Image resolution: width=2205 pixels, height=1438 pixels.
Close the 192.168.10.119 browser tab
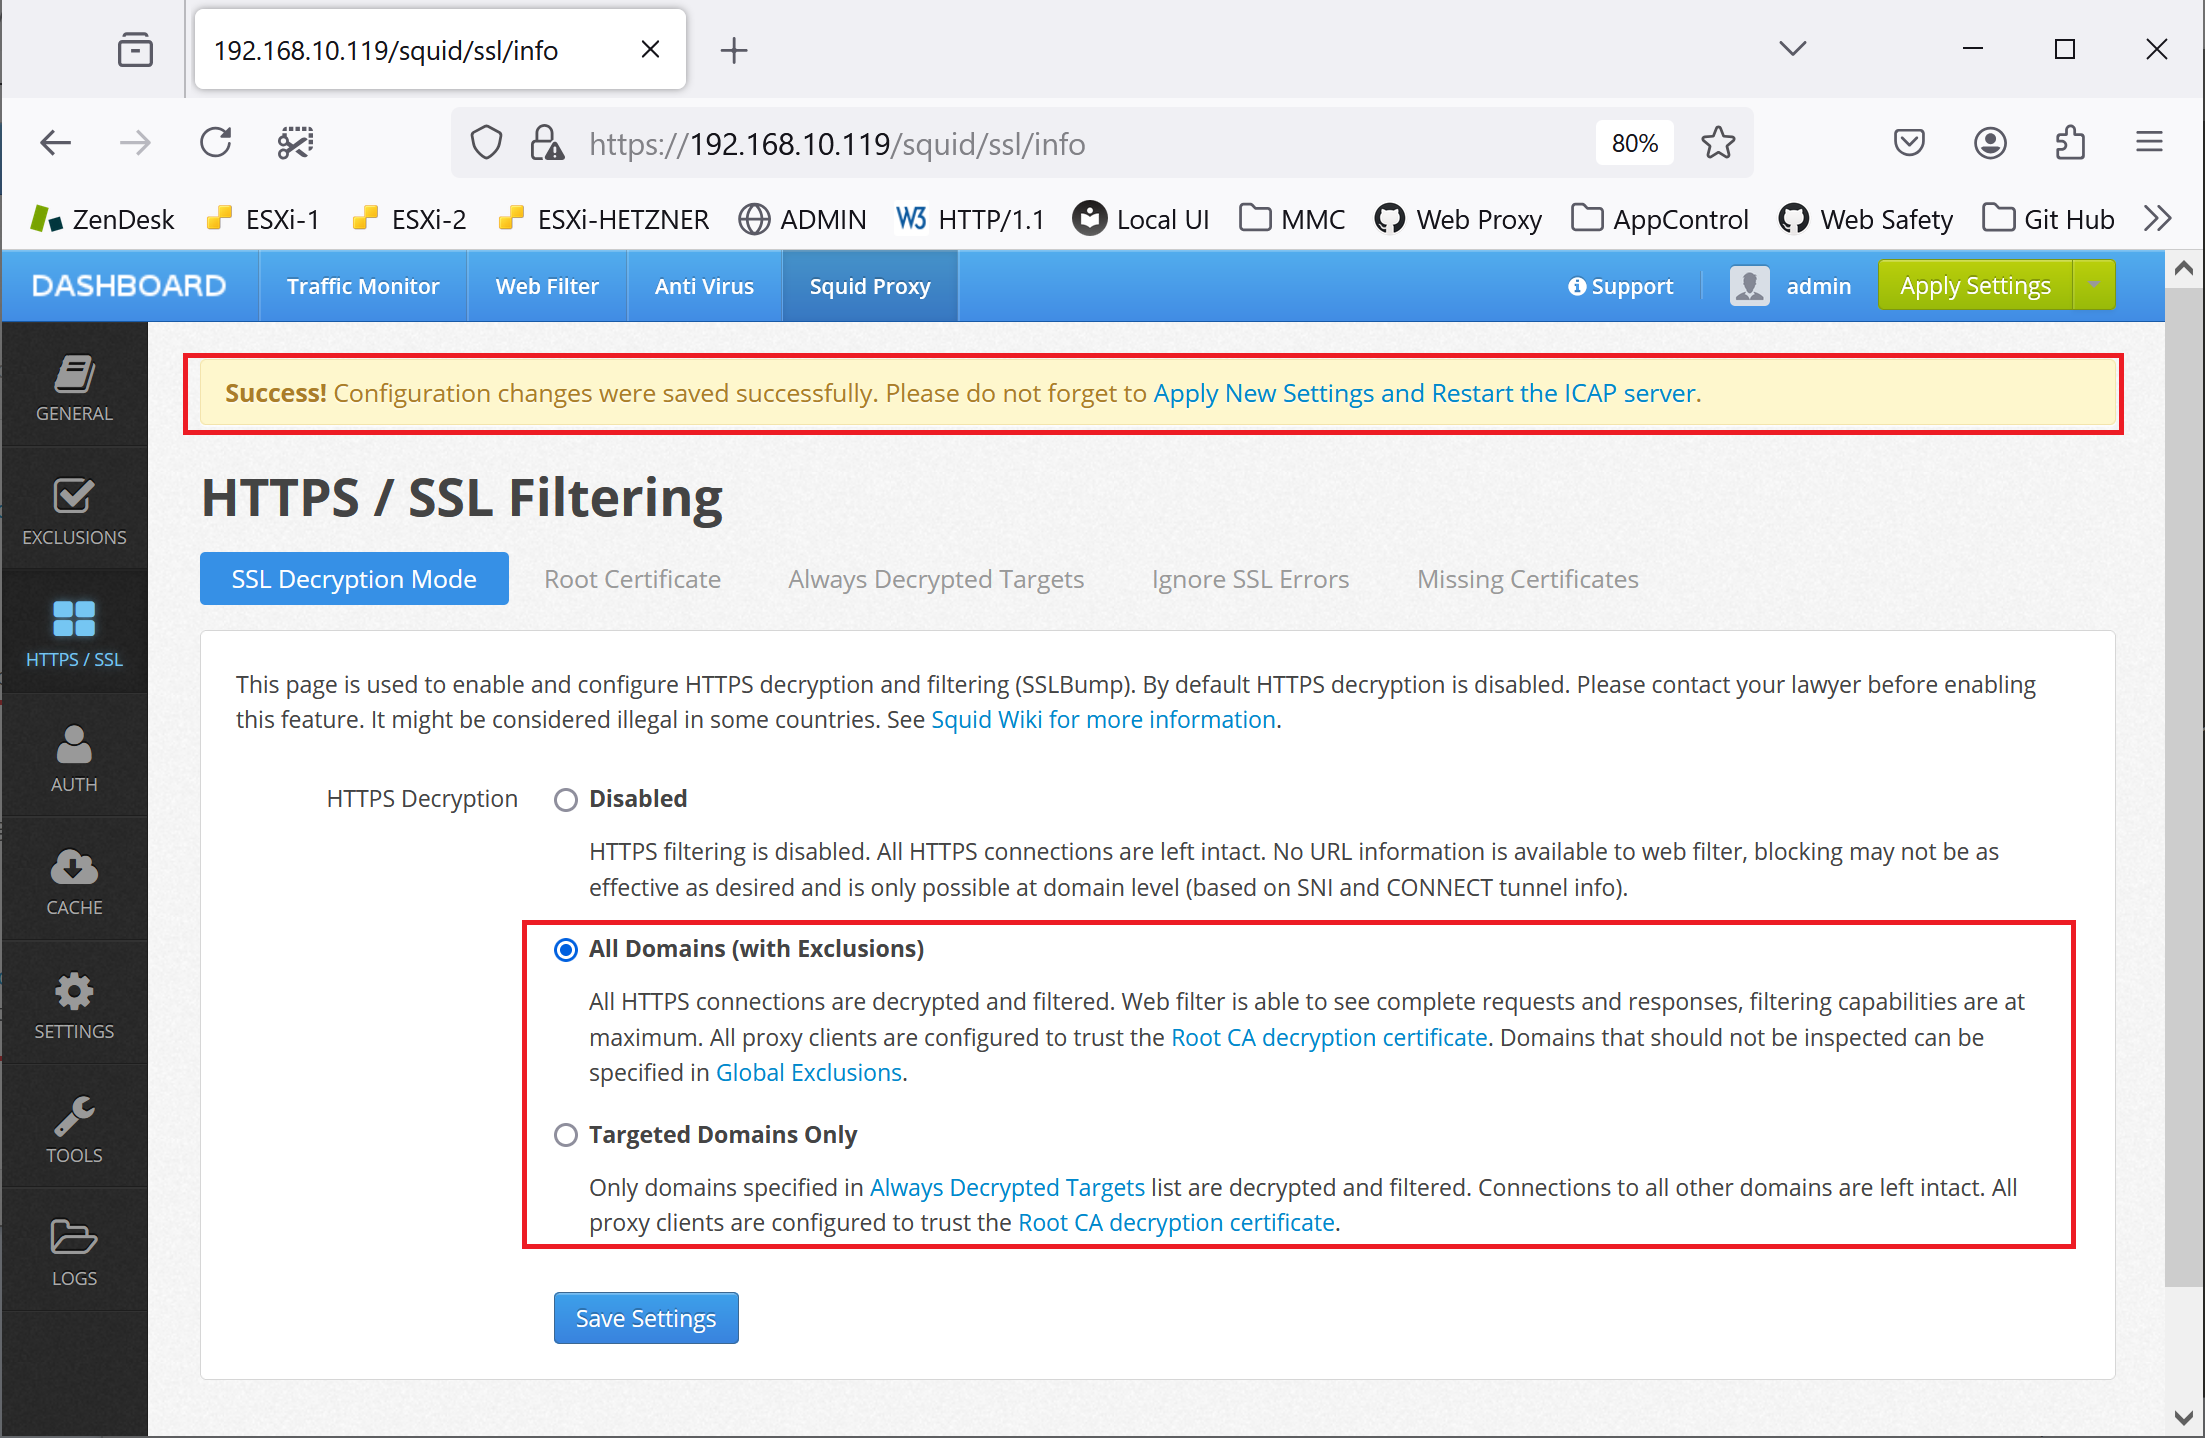(x=650, y=49)
